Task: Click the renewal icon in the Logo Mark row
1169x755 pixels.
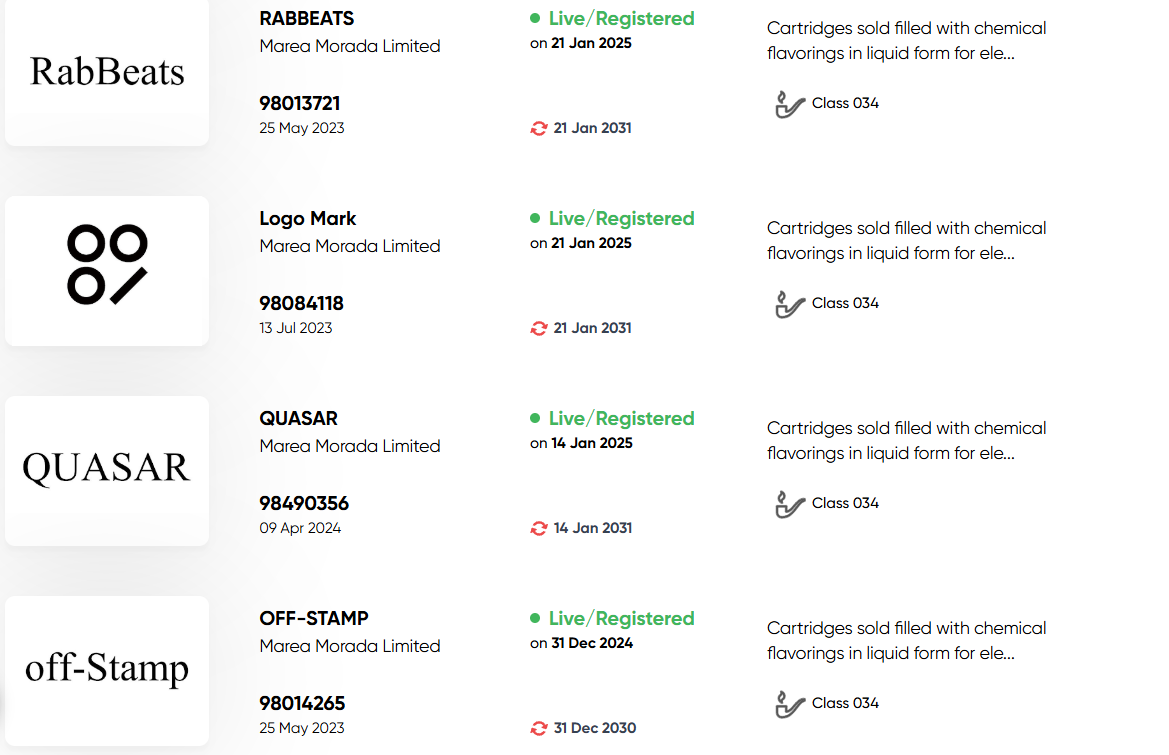Action: pyautogui.click(x=538, y=328)
